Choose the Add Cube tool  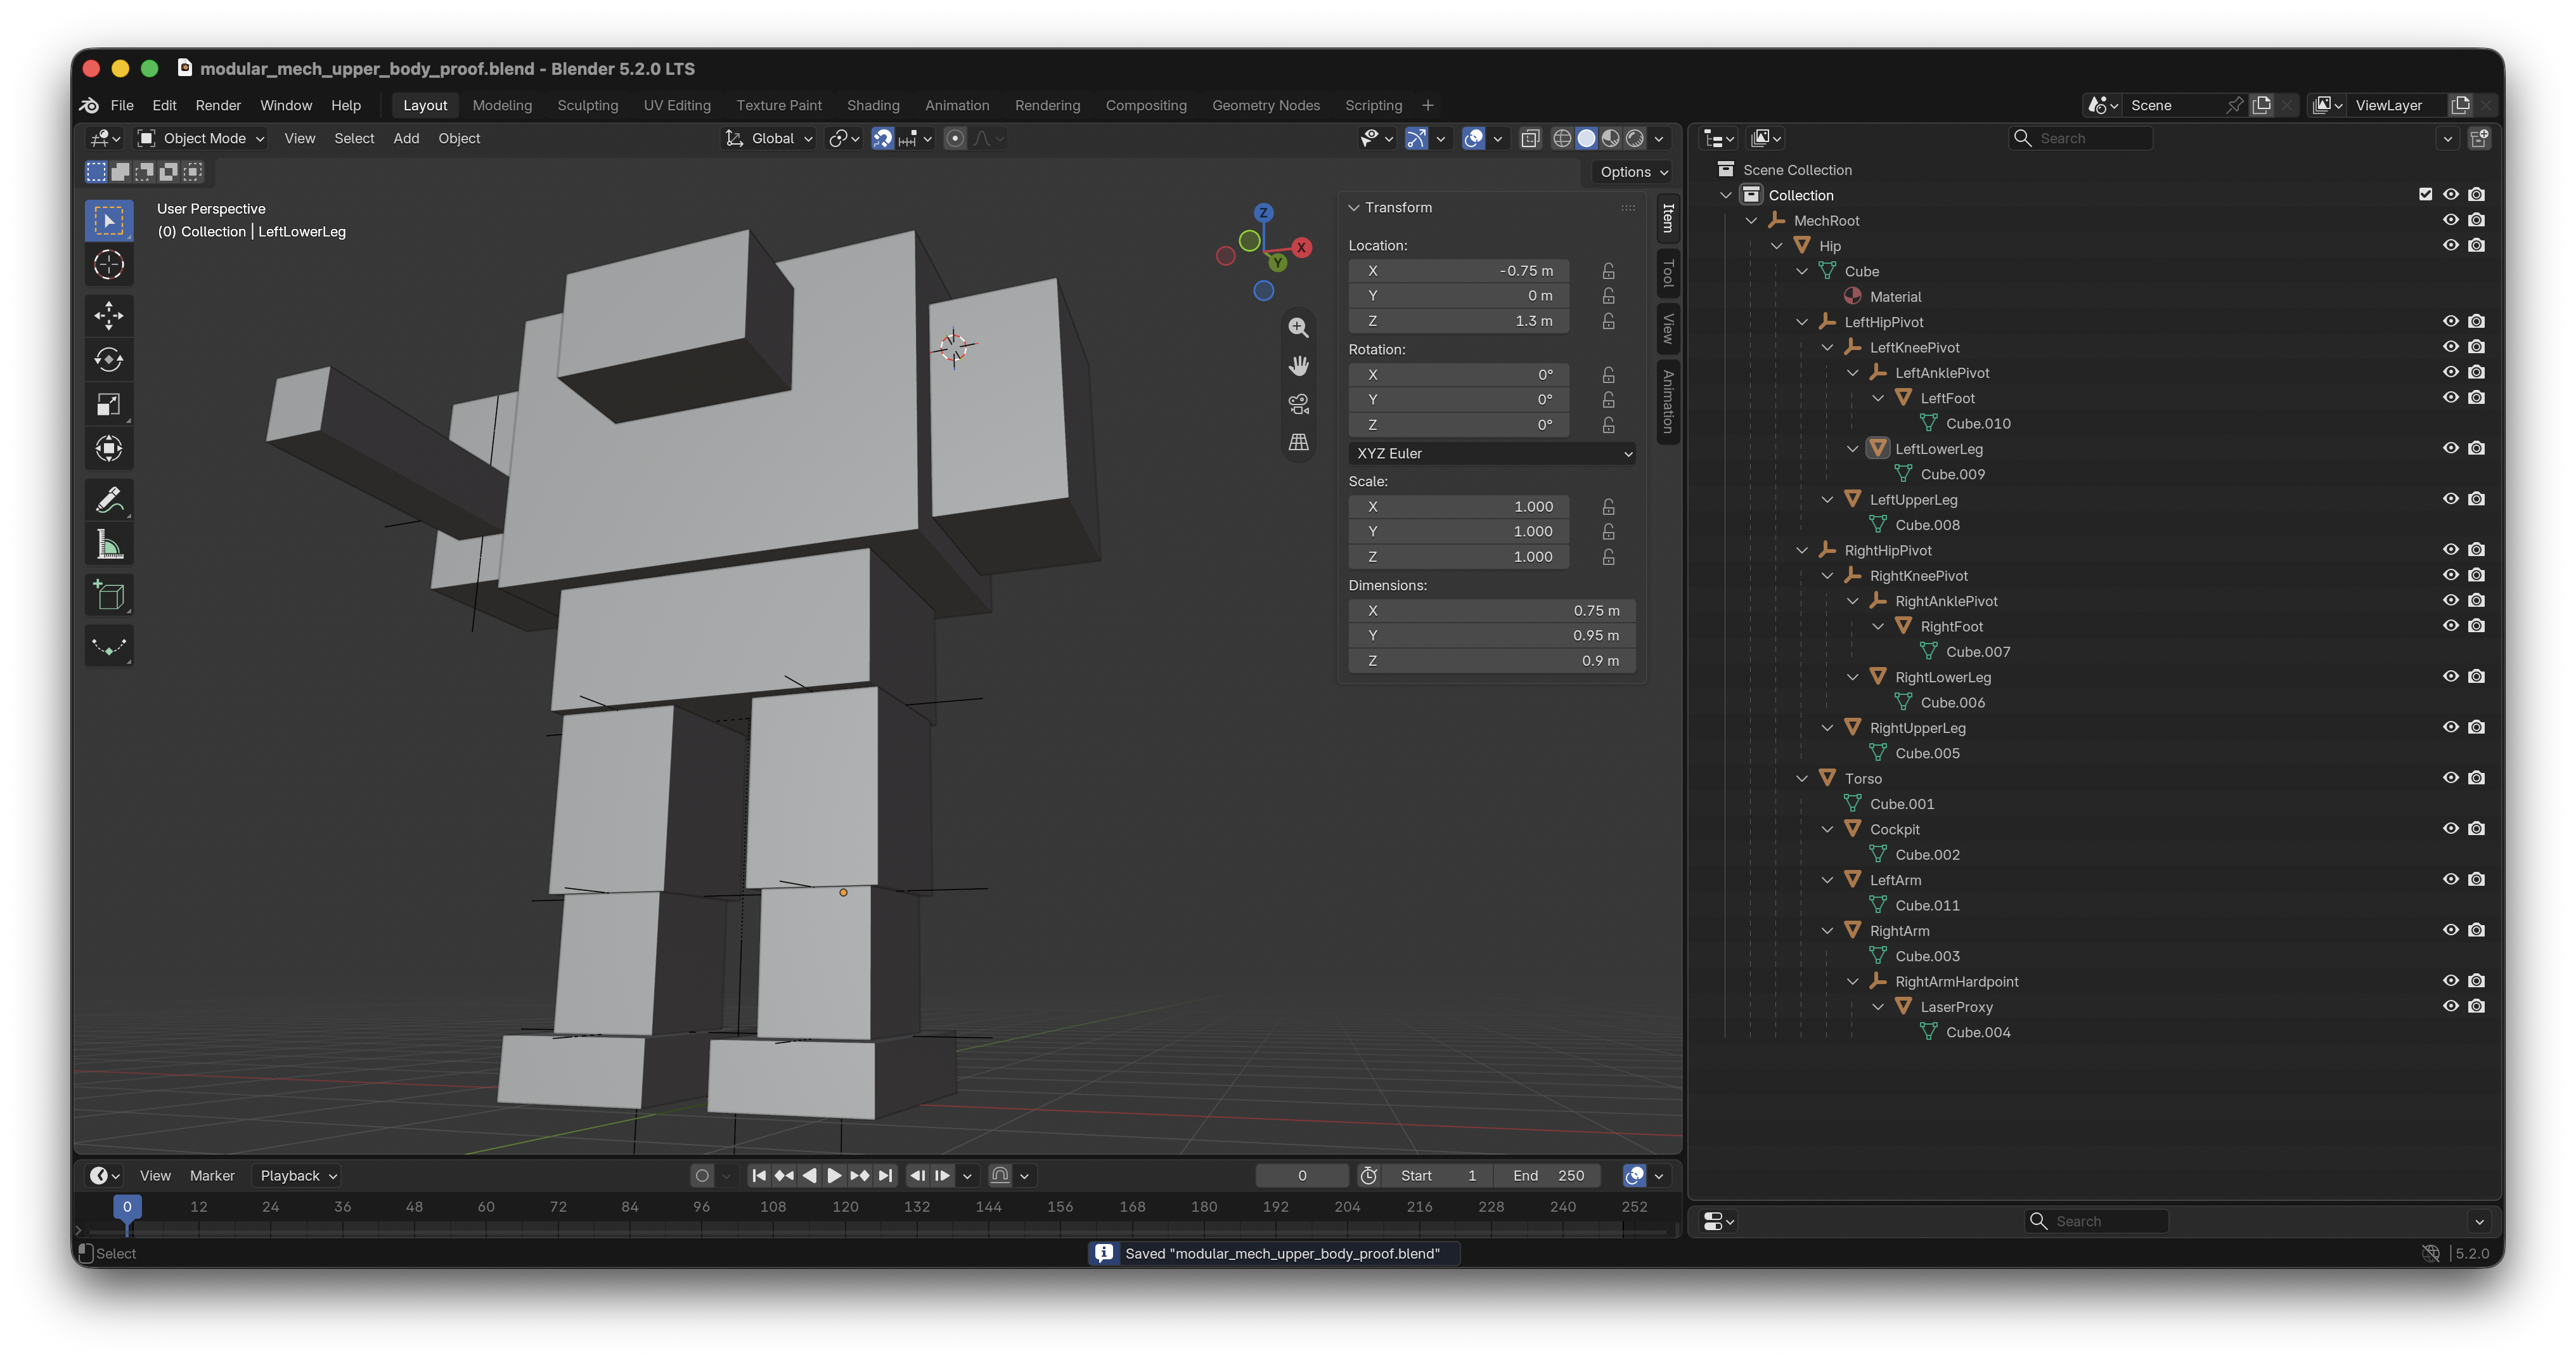click(x=109, y=596)
